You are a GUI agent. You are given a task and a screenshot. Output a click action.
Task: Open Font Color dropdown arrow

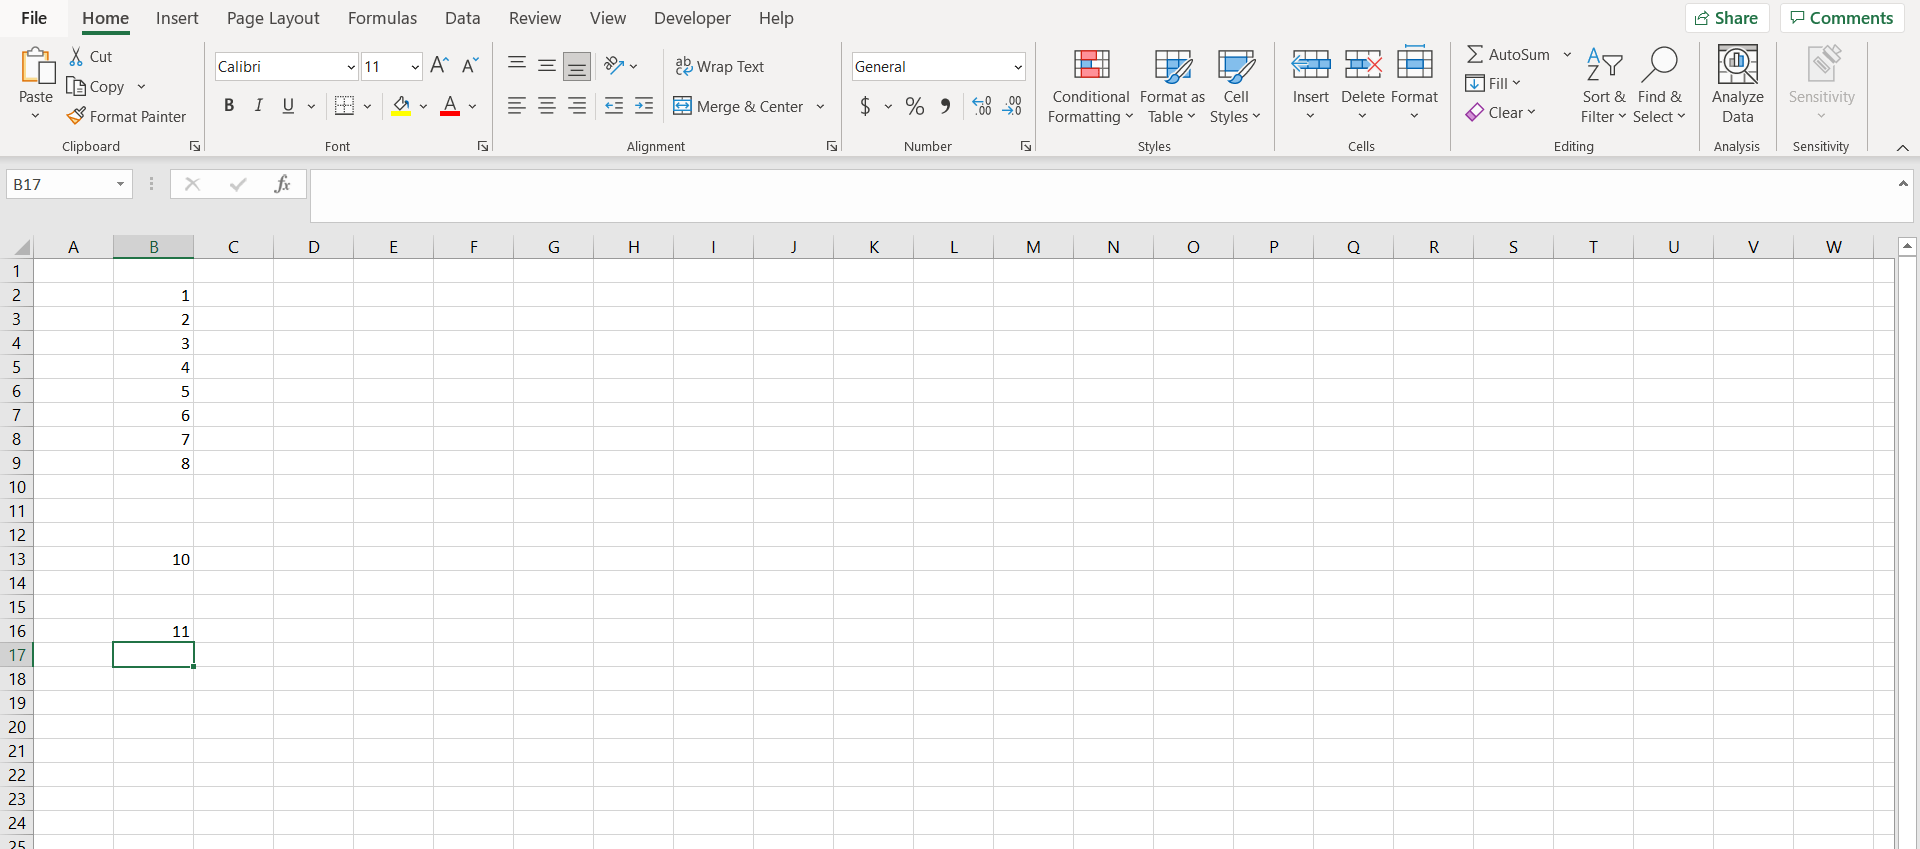click(473, 106)
